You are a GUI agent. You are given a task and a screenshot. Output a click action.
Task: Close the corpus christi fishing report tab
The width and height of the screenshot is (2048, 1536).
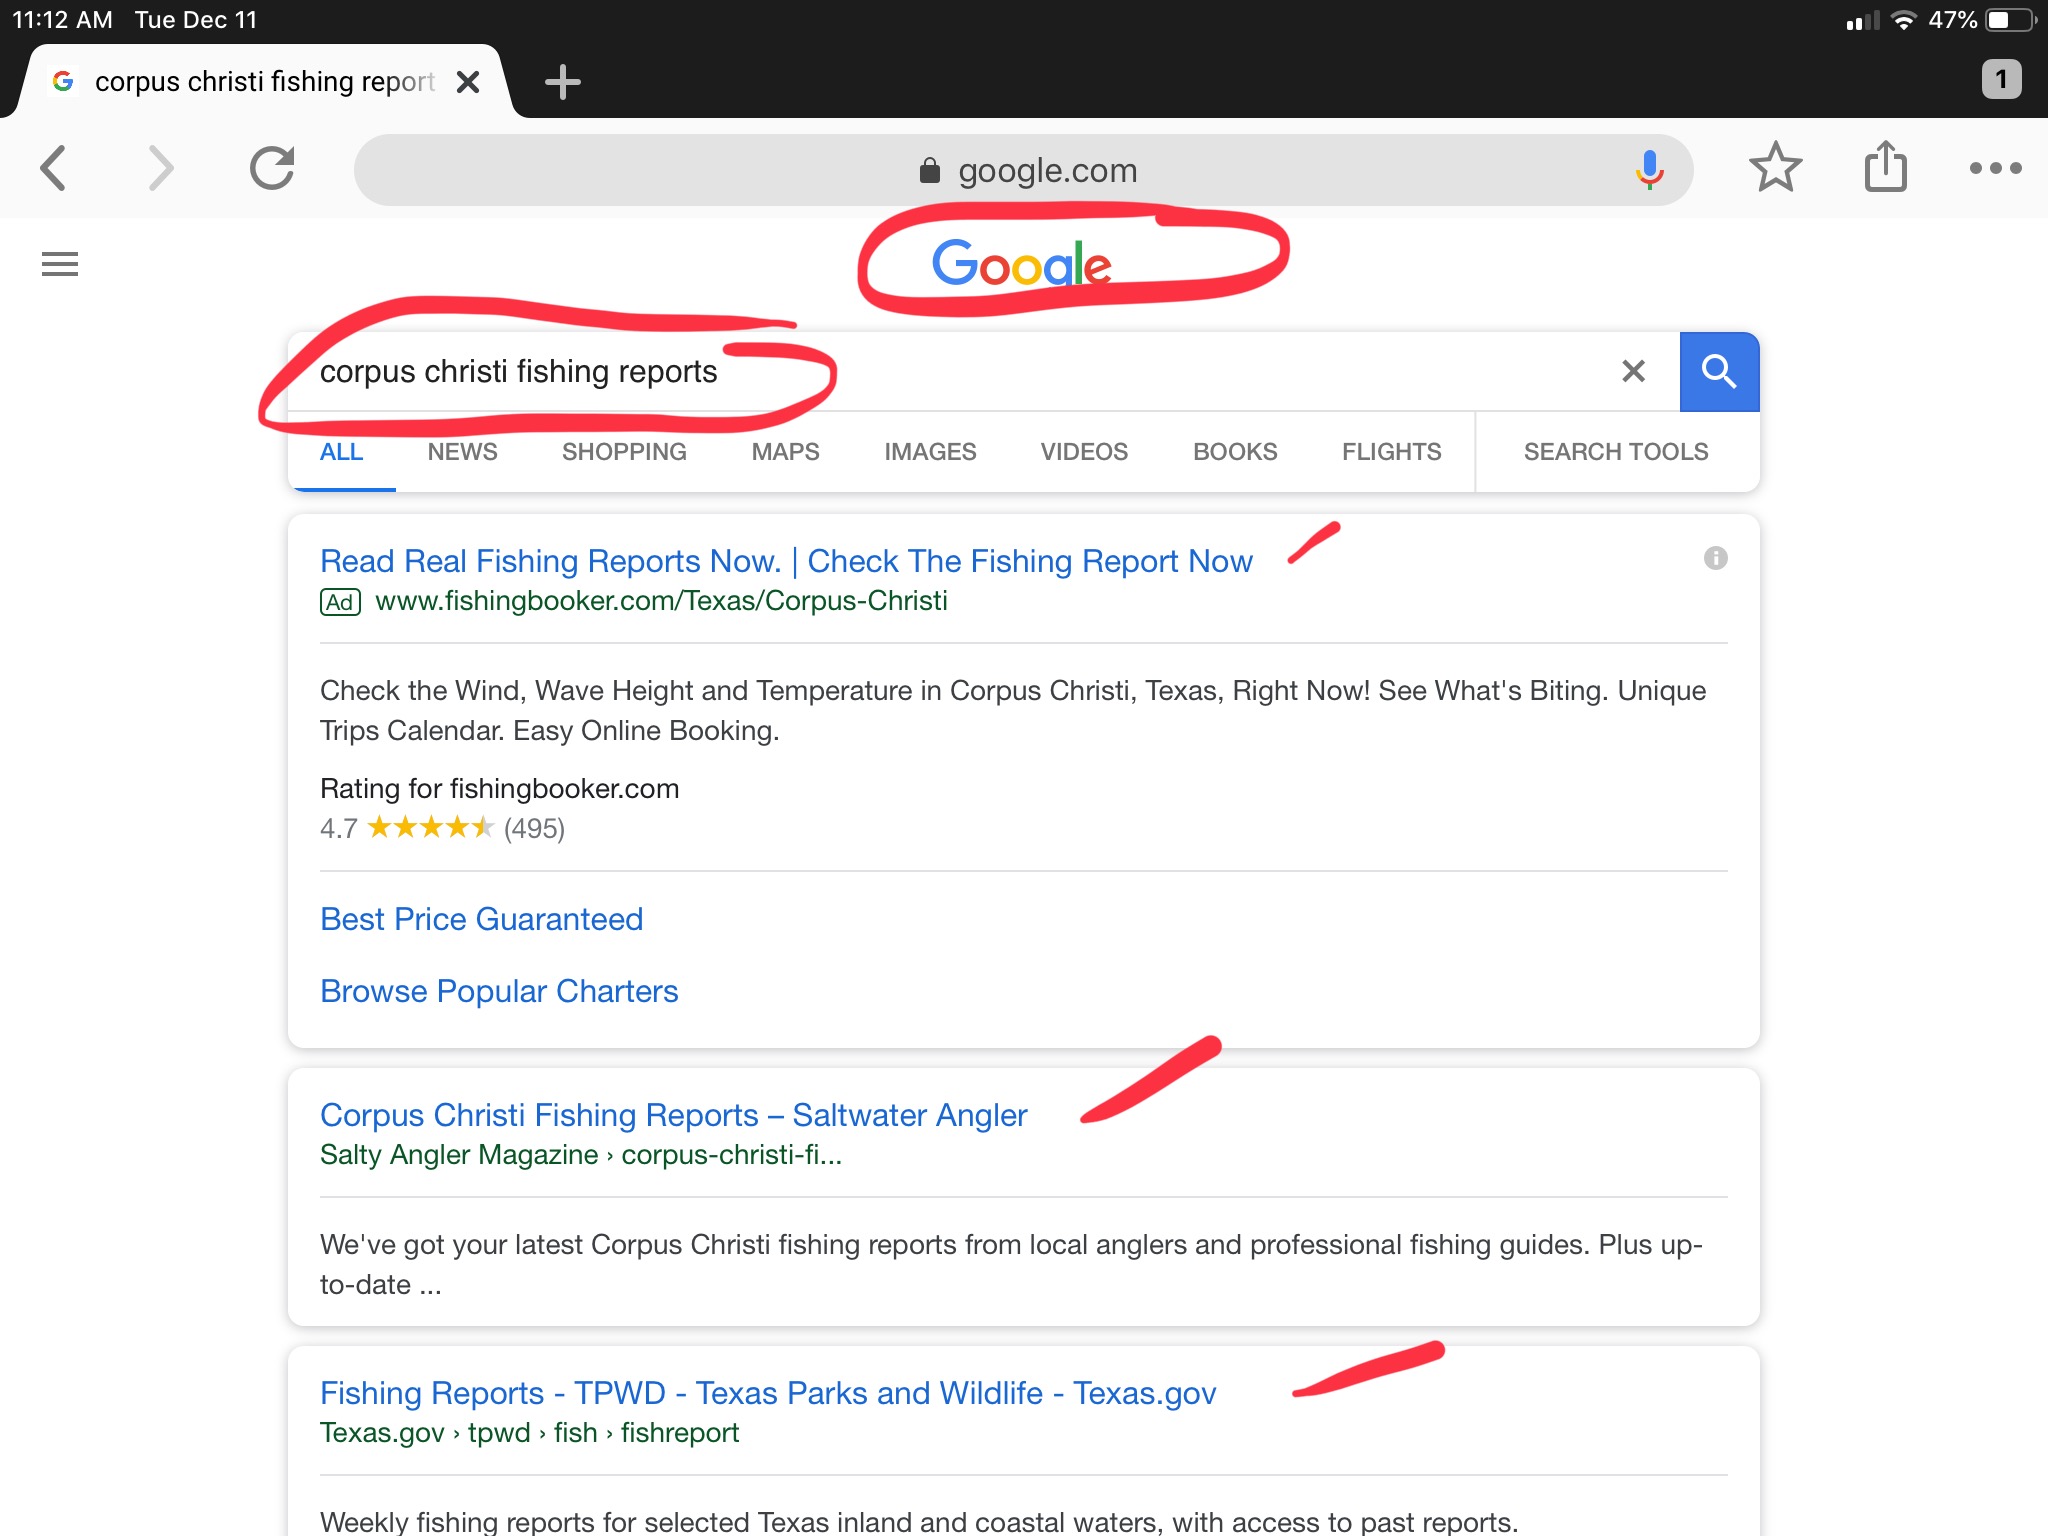tap(468, 82)
